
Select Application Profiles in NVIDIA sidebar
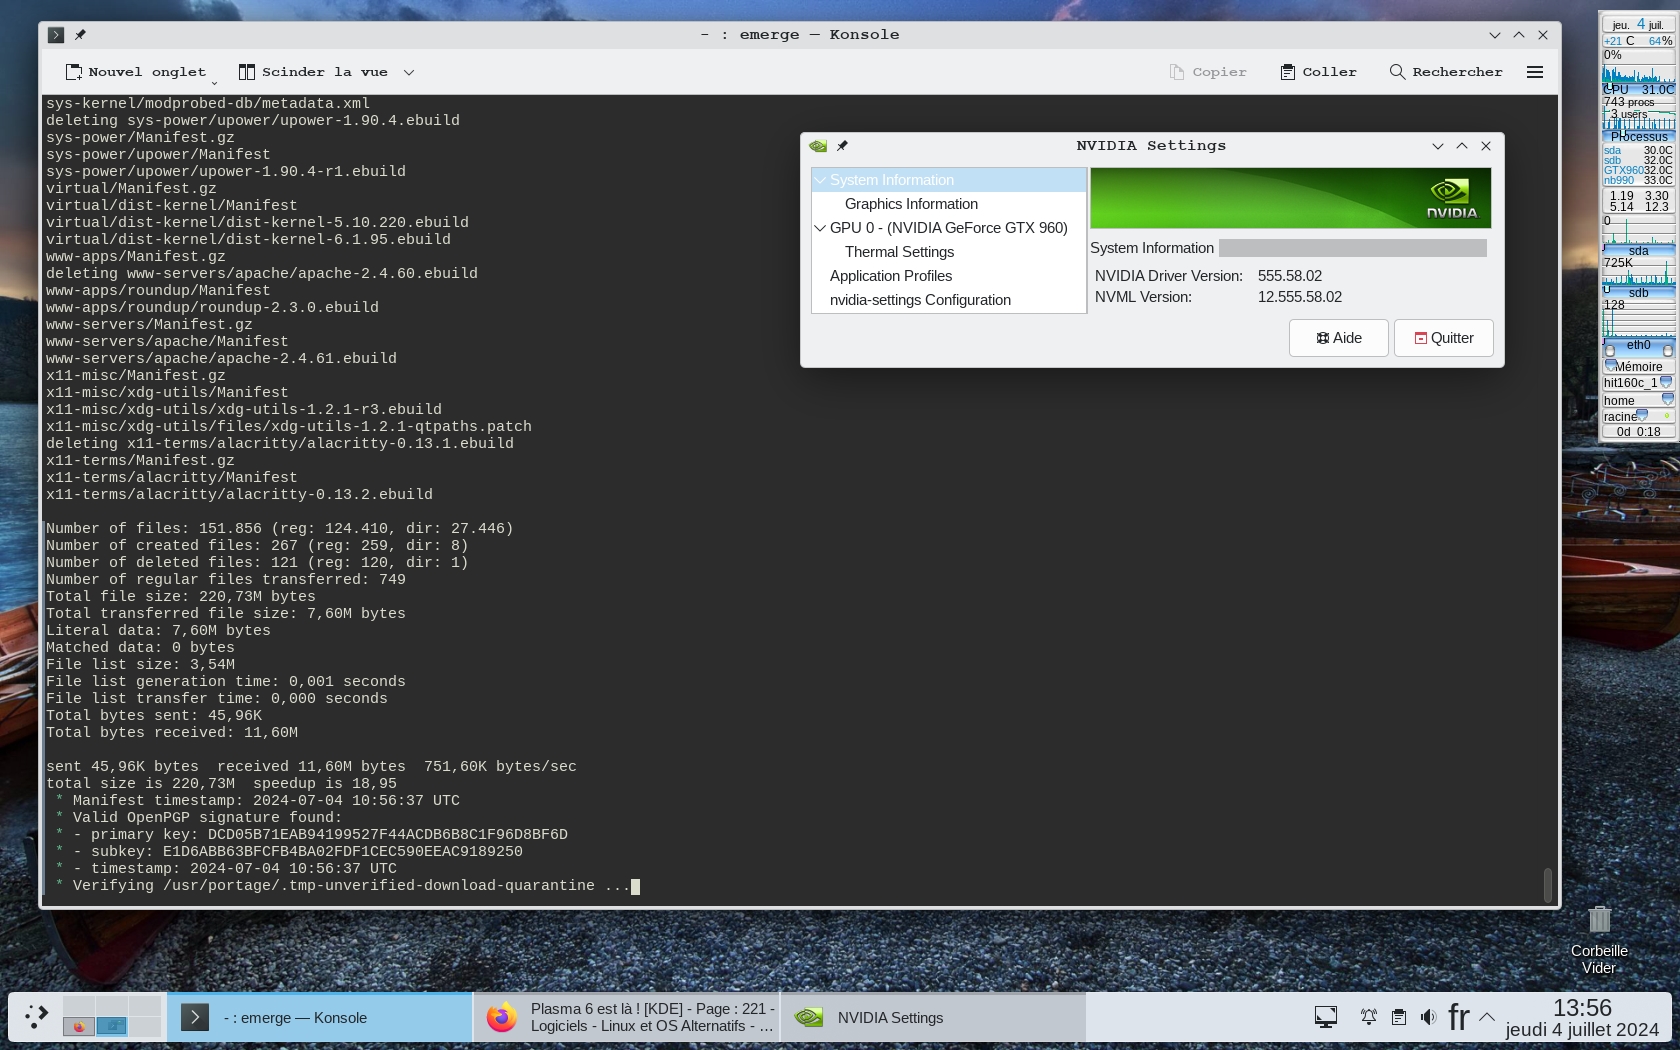pyautogui.click(x=890, y=276)
